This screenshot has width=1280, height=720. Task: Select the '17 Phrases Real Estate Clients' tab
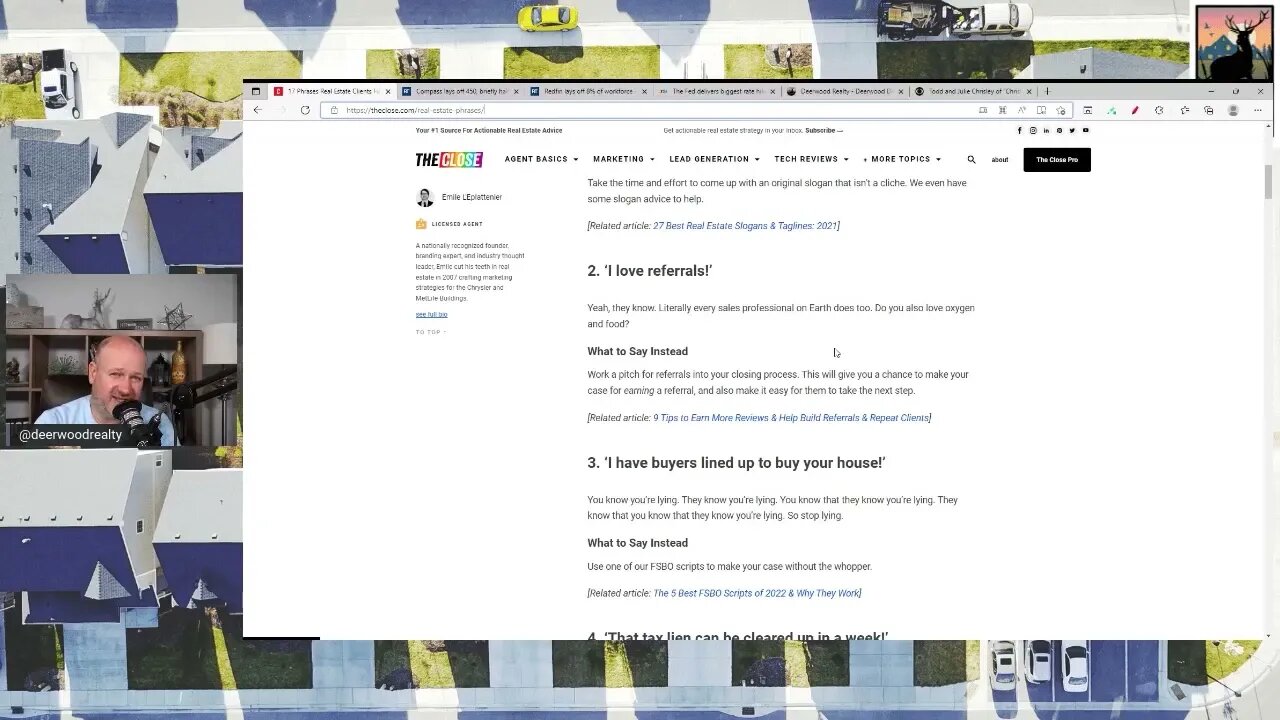pyautogui.click(x=332, y=91)
